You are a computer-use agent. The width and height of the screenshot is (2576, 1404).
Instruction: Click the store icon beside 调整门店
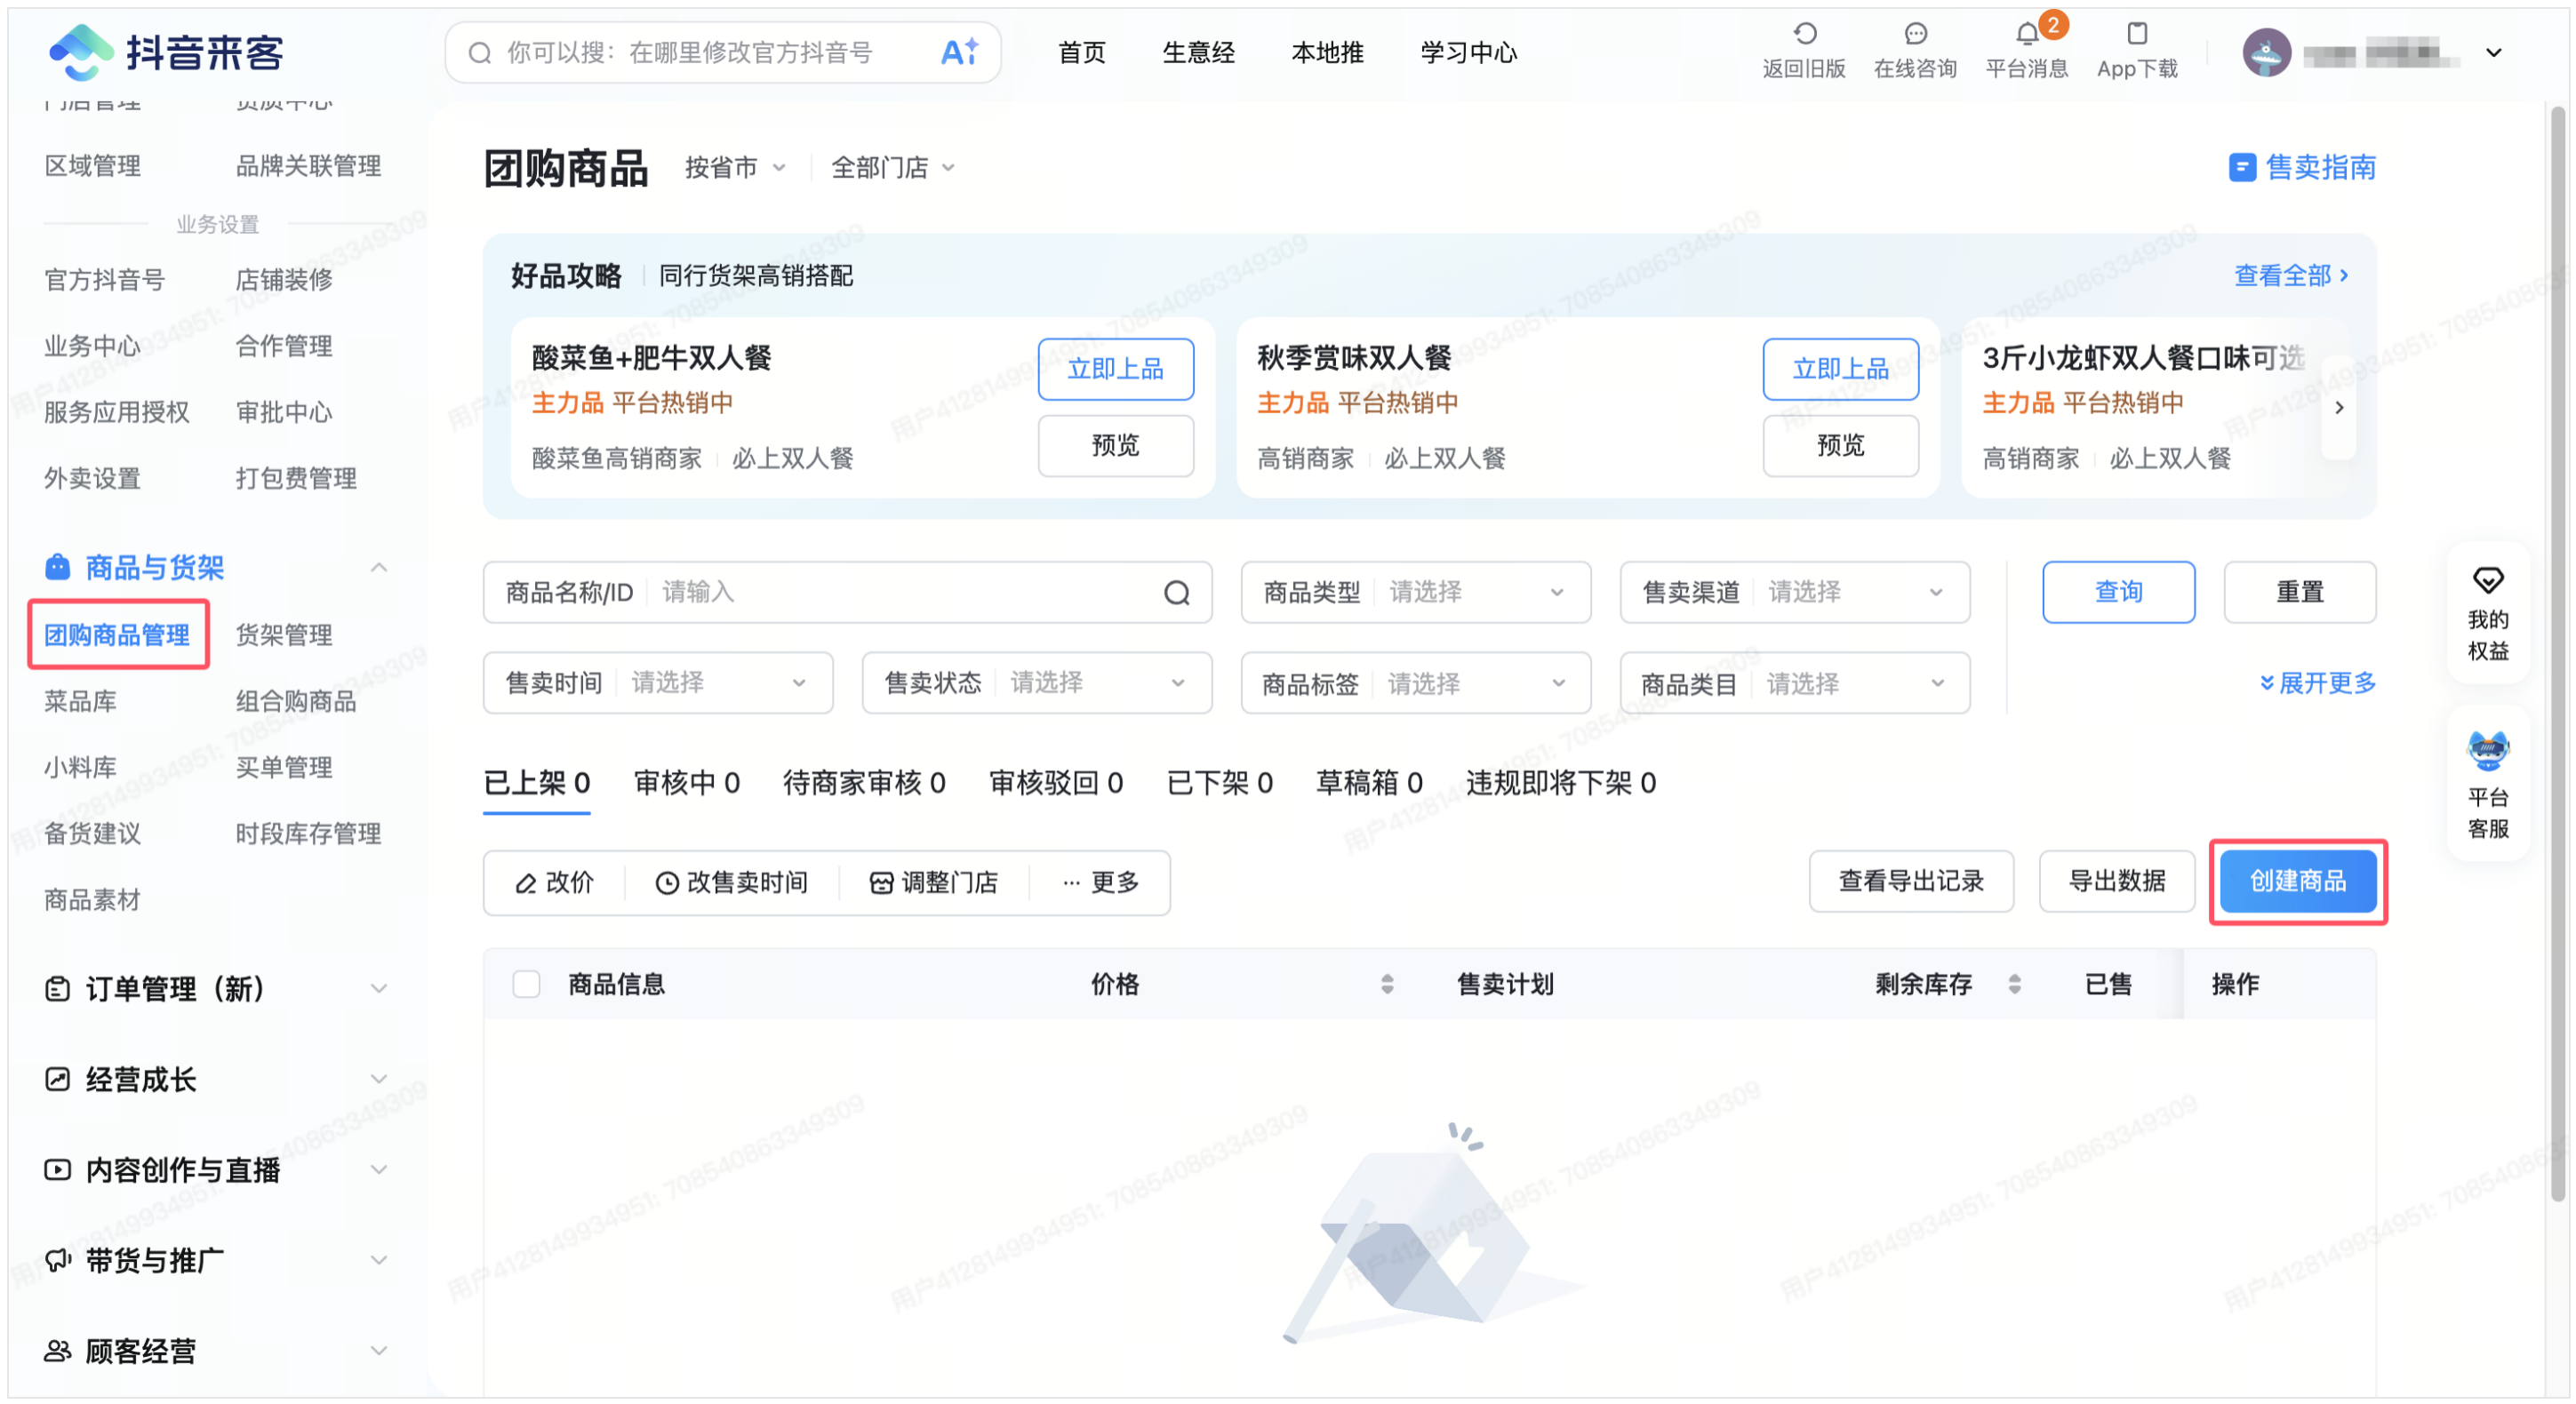(880, 882)
